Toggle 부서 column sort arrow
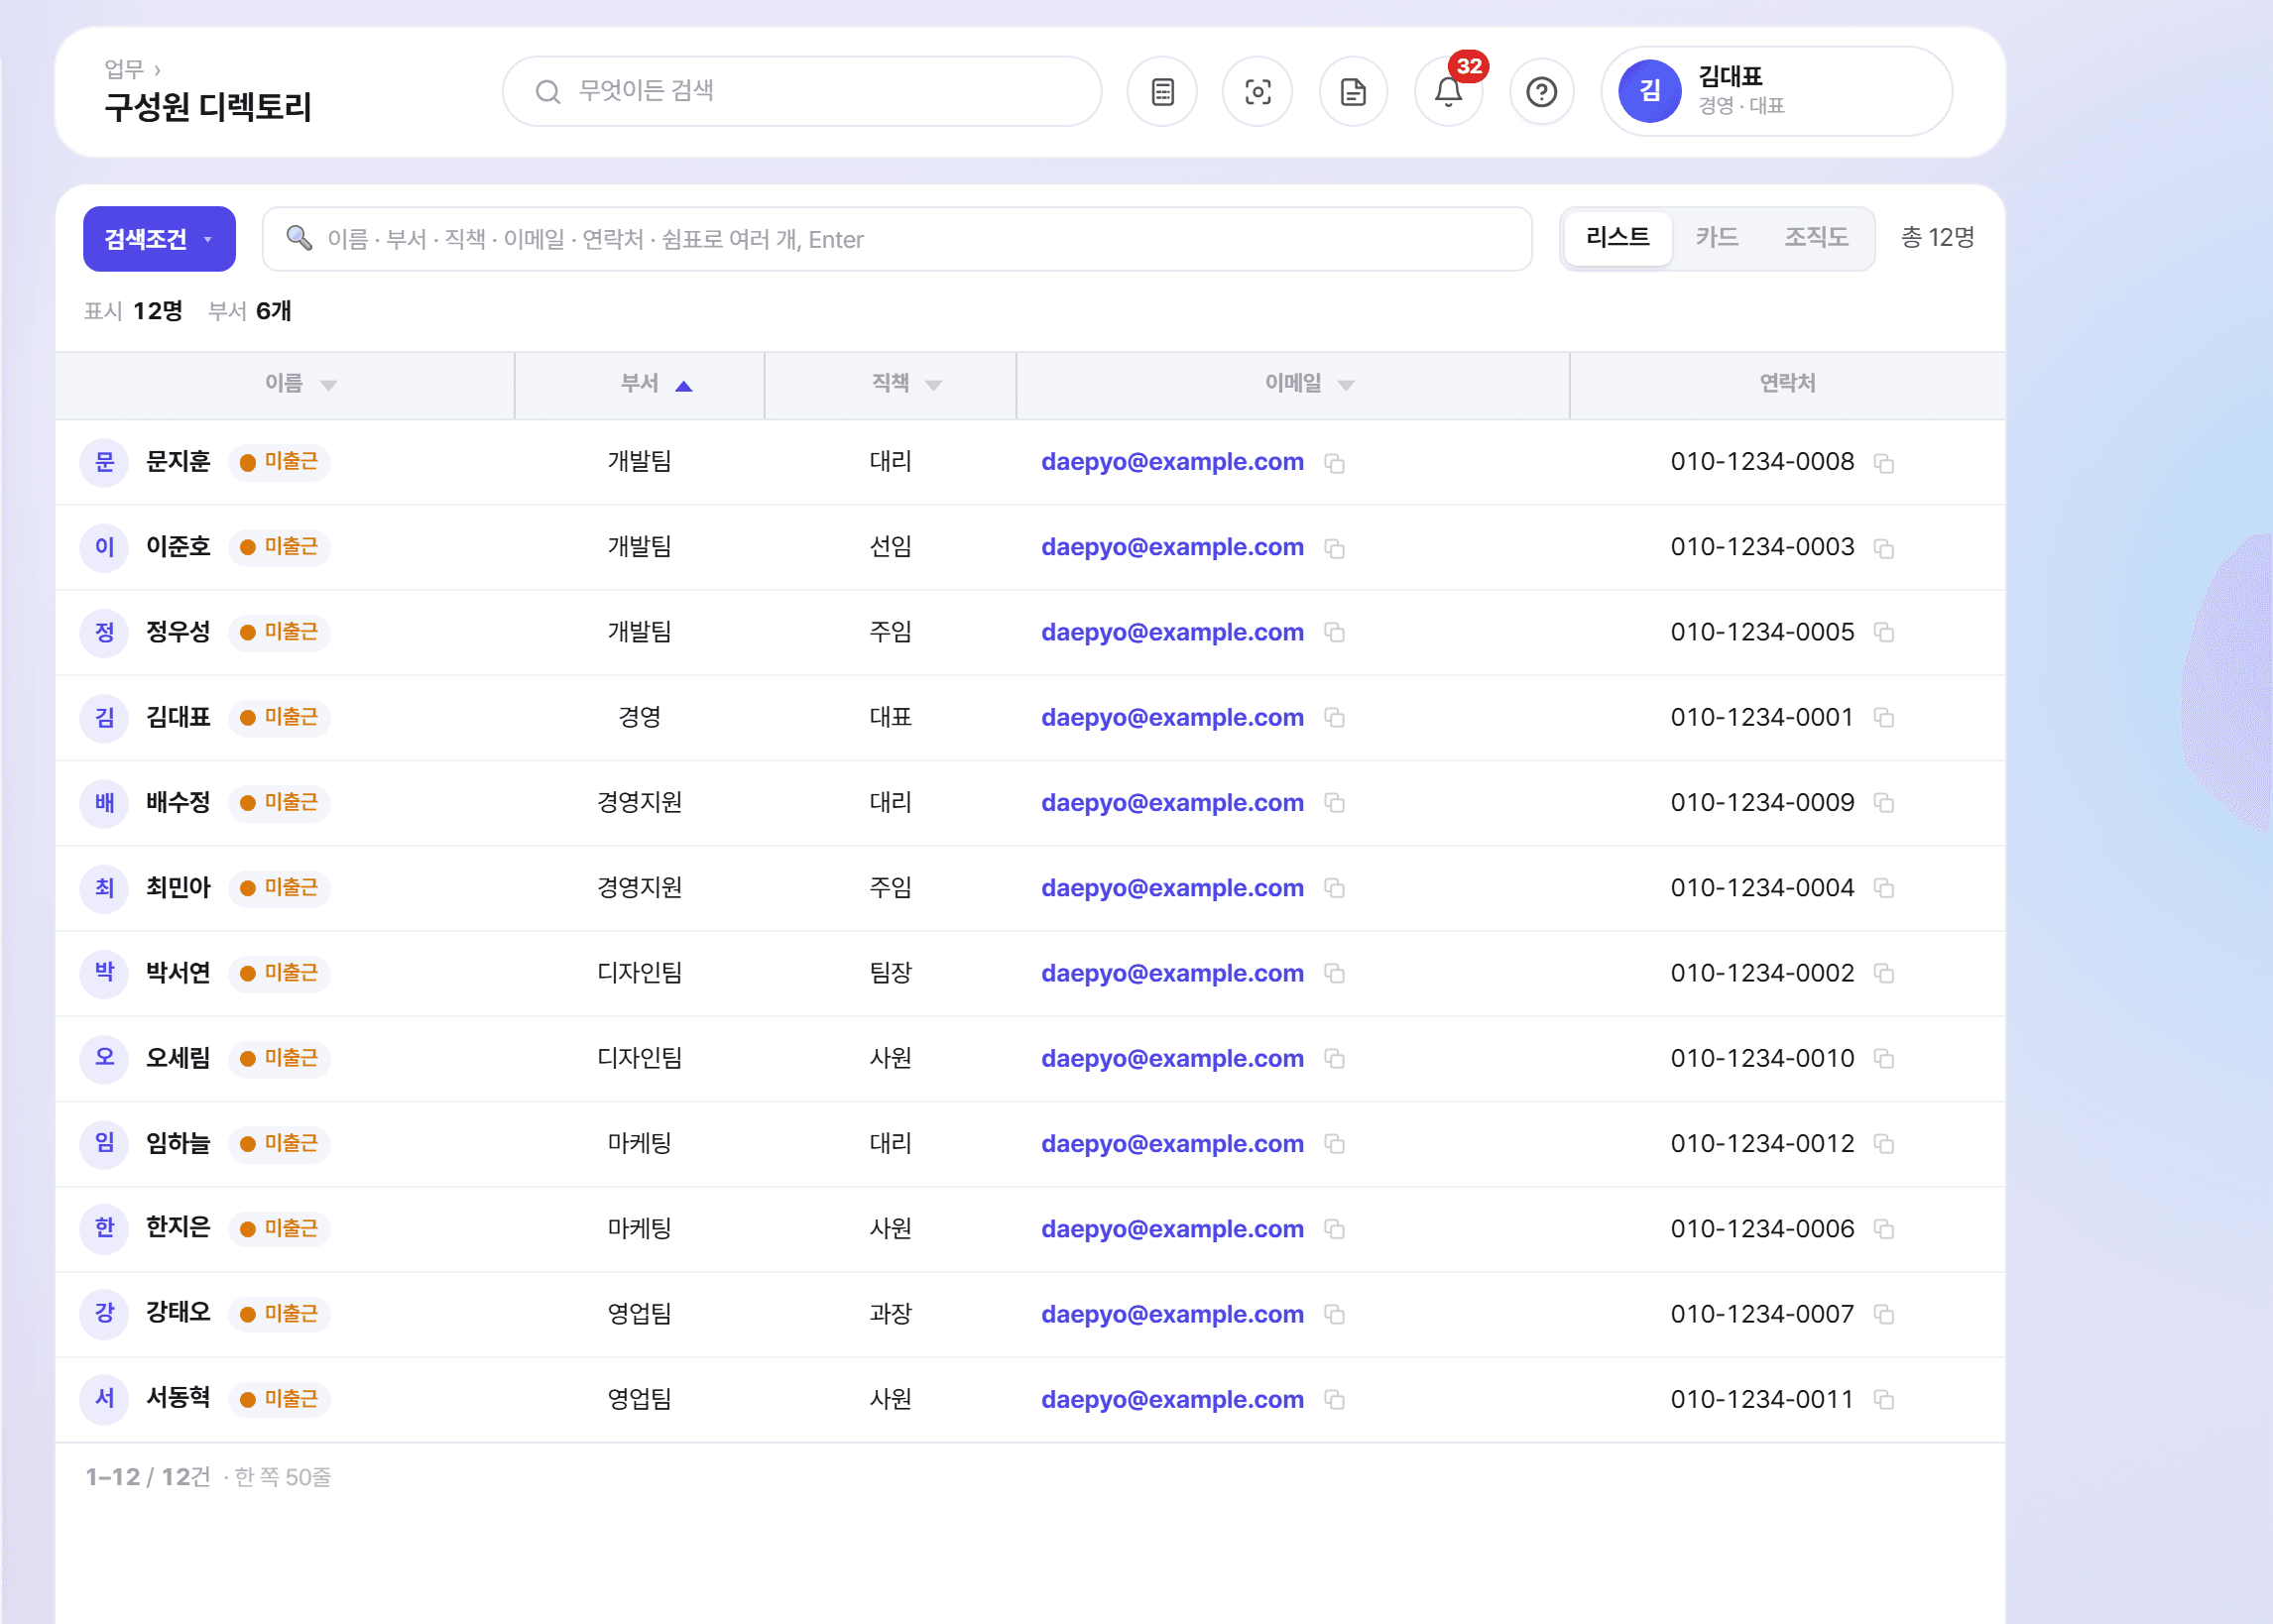This screenshot has width=2273, height=1624. pos(684,386)
